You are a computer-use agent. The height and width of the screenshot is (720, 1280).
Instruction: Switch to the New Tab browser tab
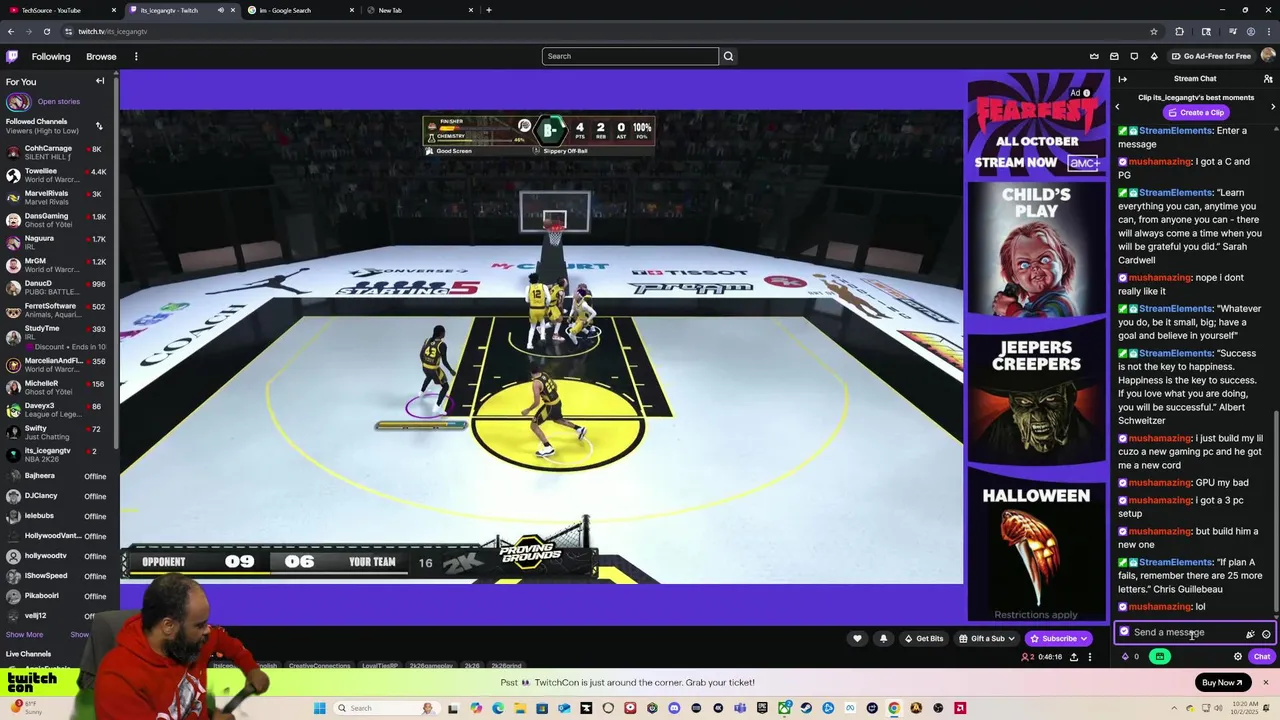click(x=418, y=10)
